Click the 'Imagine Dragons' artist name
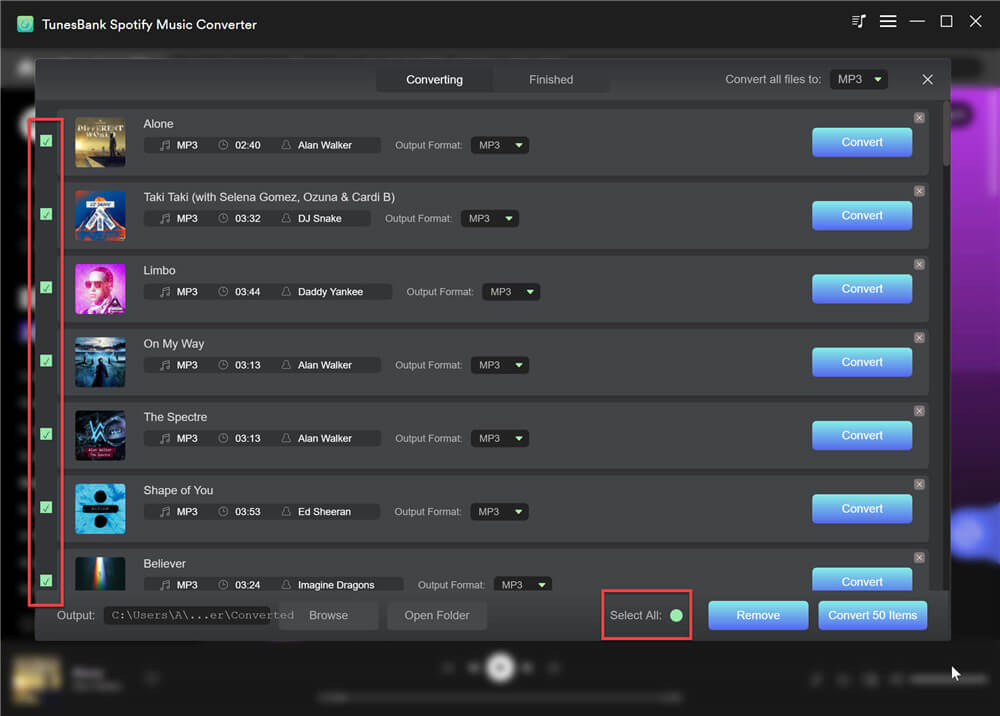This screenshot has width=1000, height=716. [336, 585]
